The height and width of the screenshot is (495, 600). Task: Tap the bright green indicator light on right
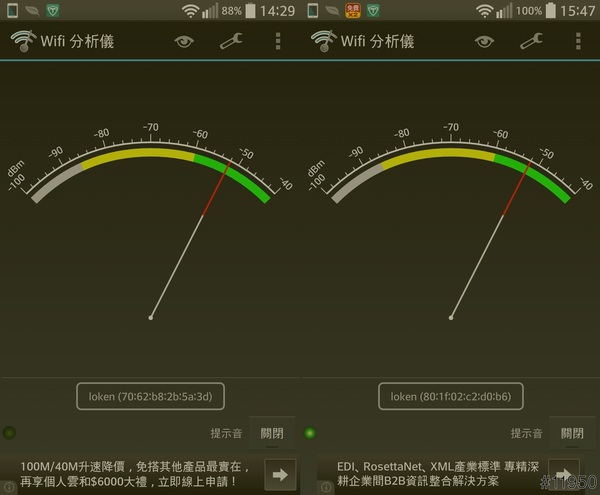pos(310,433)
